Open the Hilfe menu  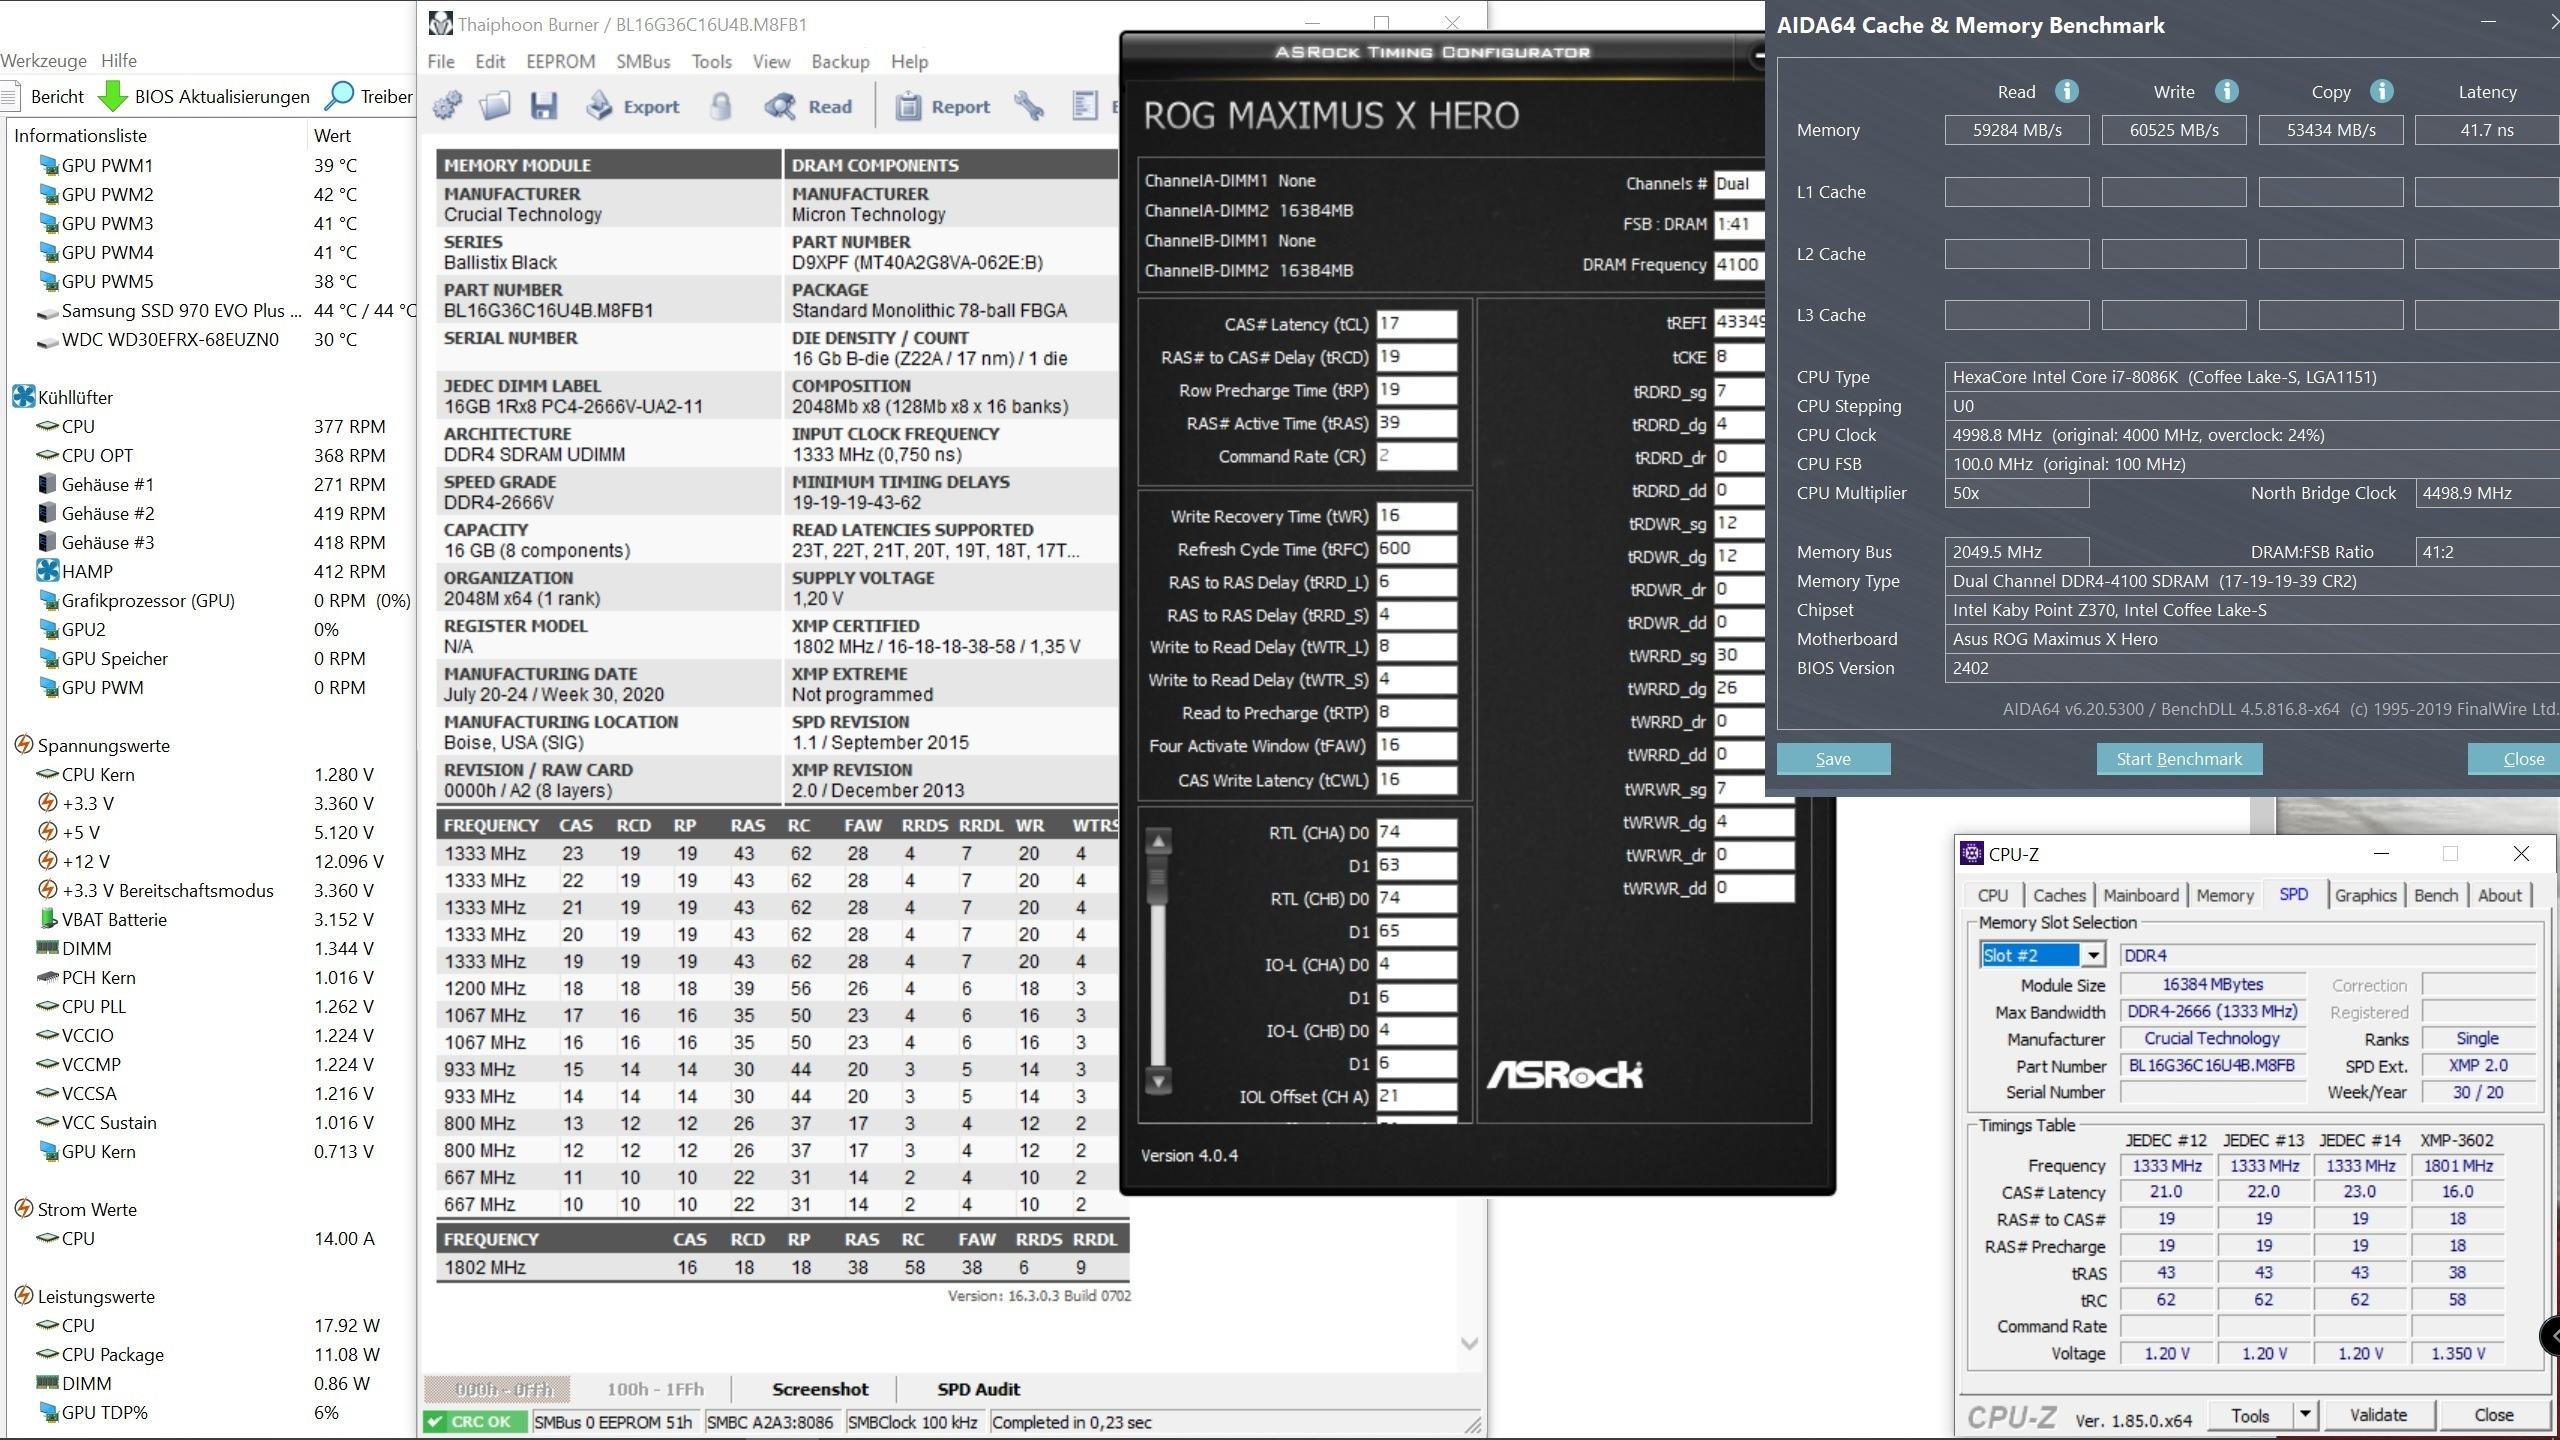tap(119, 60)
